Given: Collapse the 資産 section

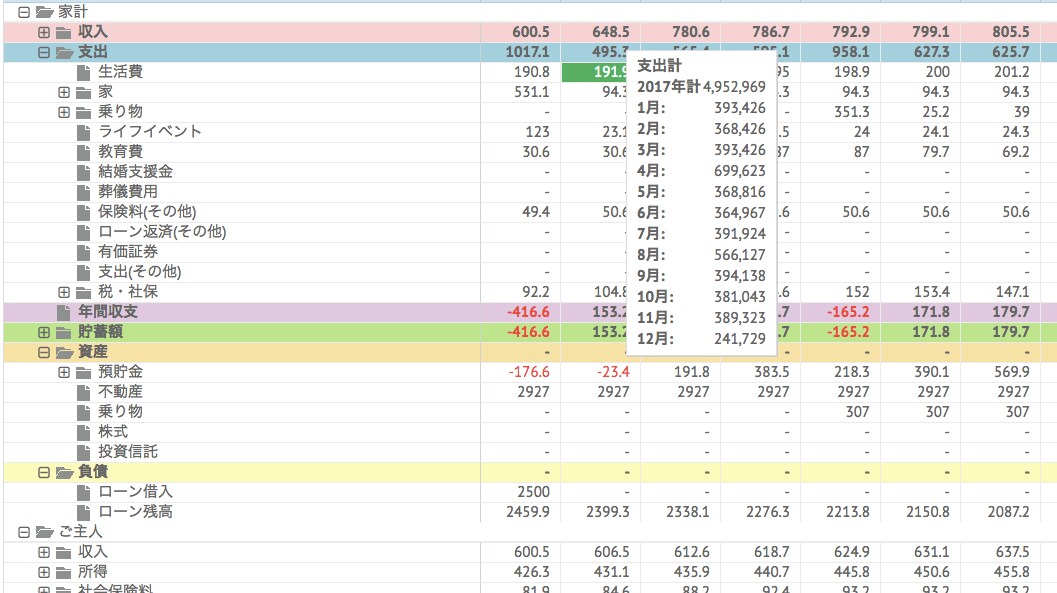Looking at the screenshot, I should [44, 352].
